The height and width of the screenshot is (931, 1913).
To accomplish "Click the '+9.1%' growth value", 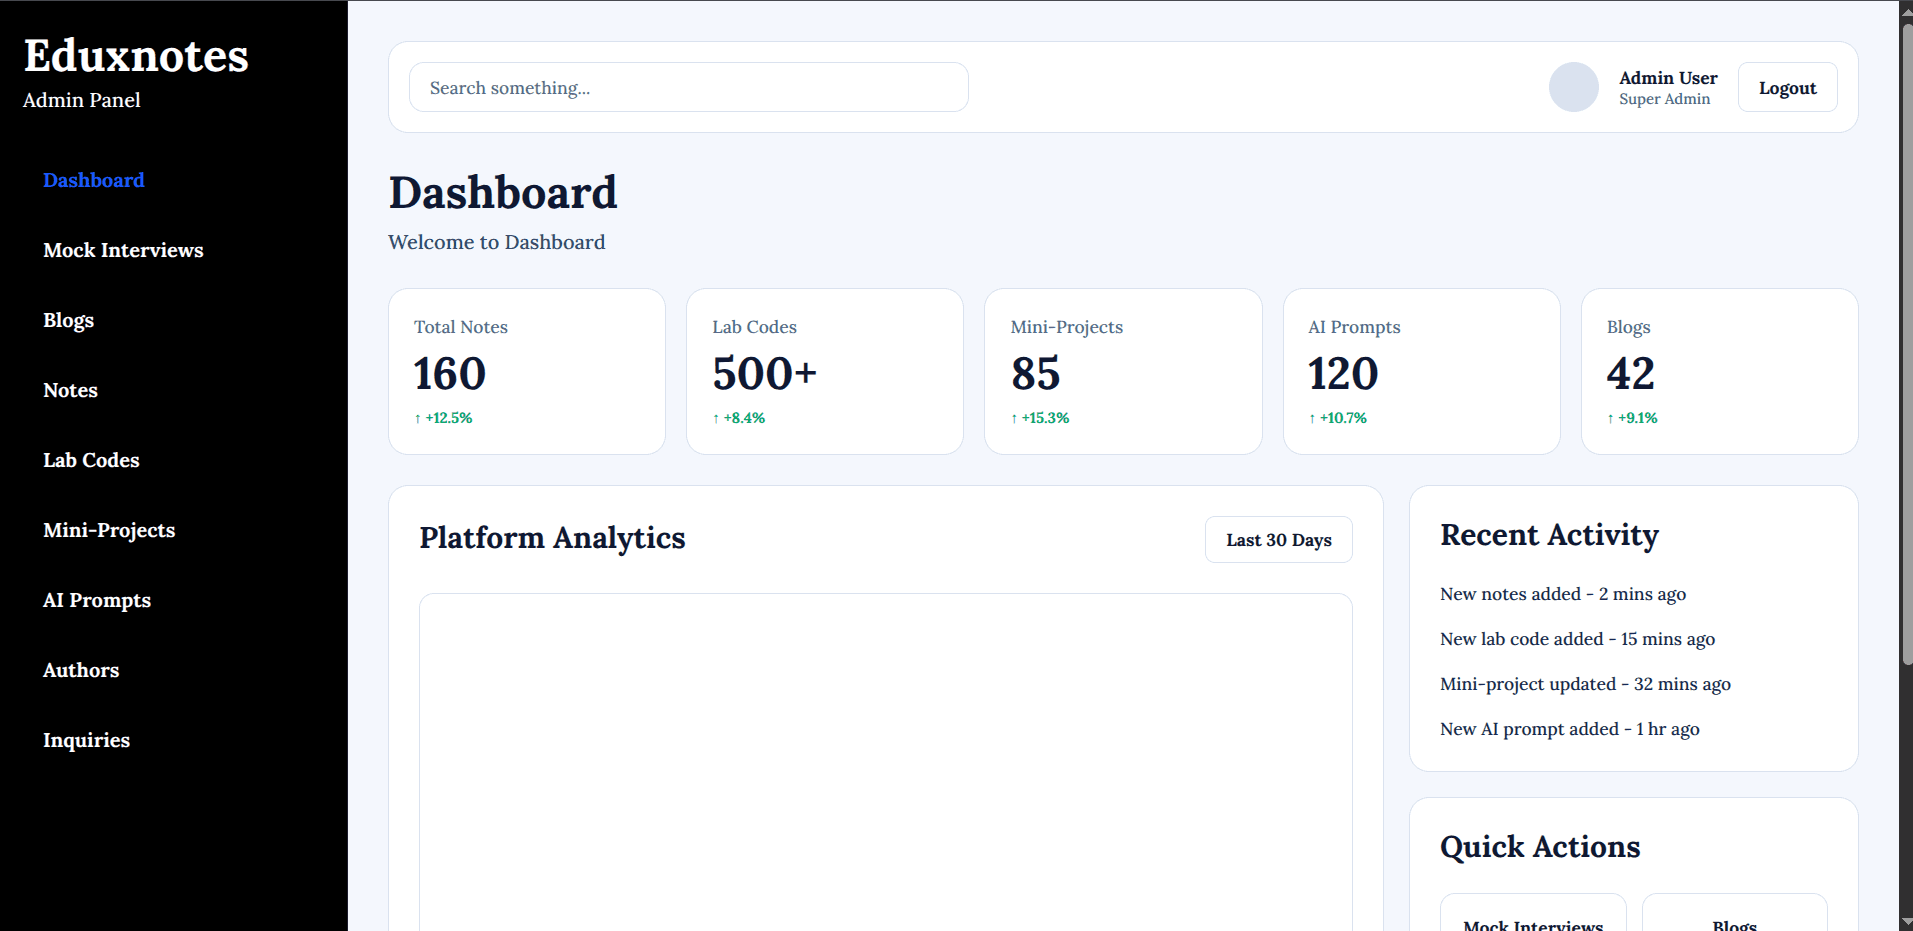I will [1638, 418].
